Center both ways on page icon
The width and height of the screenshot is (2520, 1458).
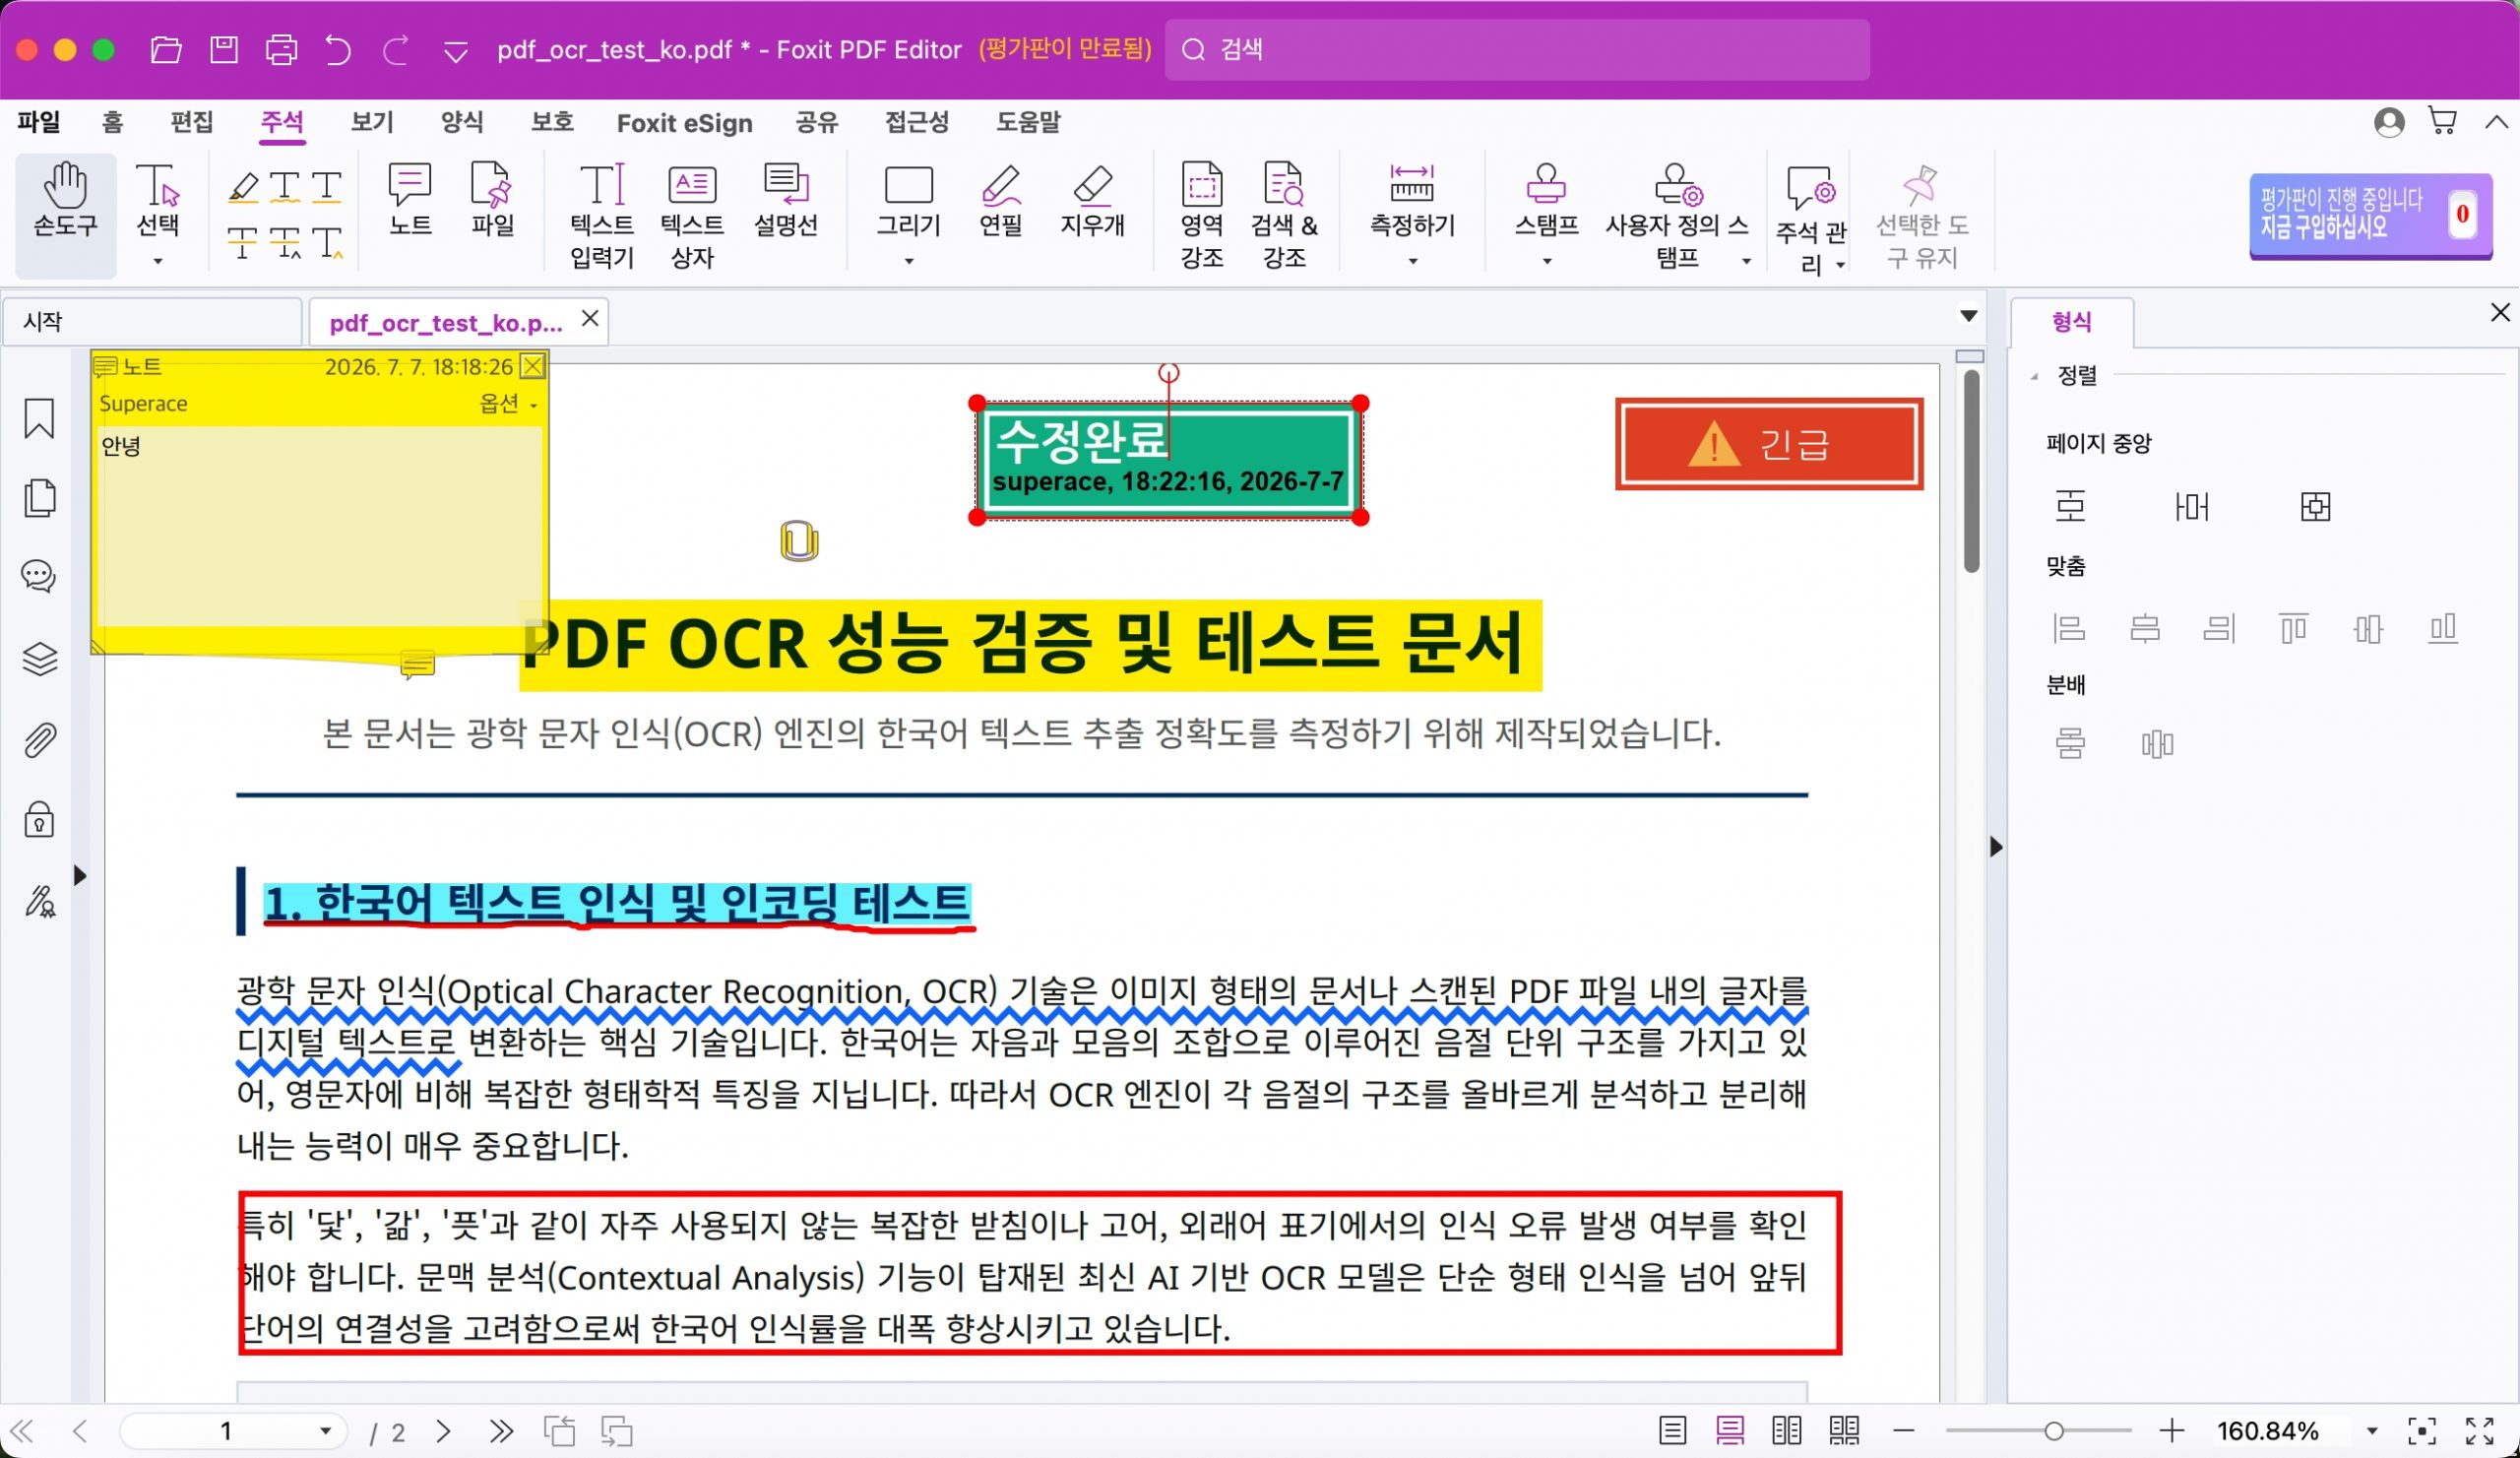(x=2315, y=506)
